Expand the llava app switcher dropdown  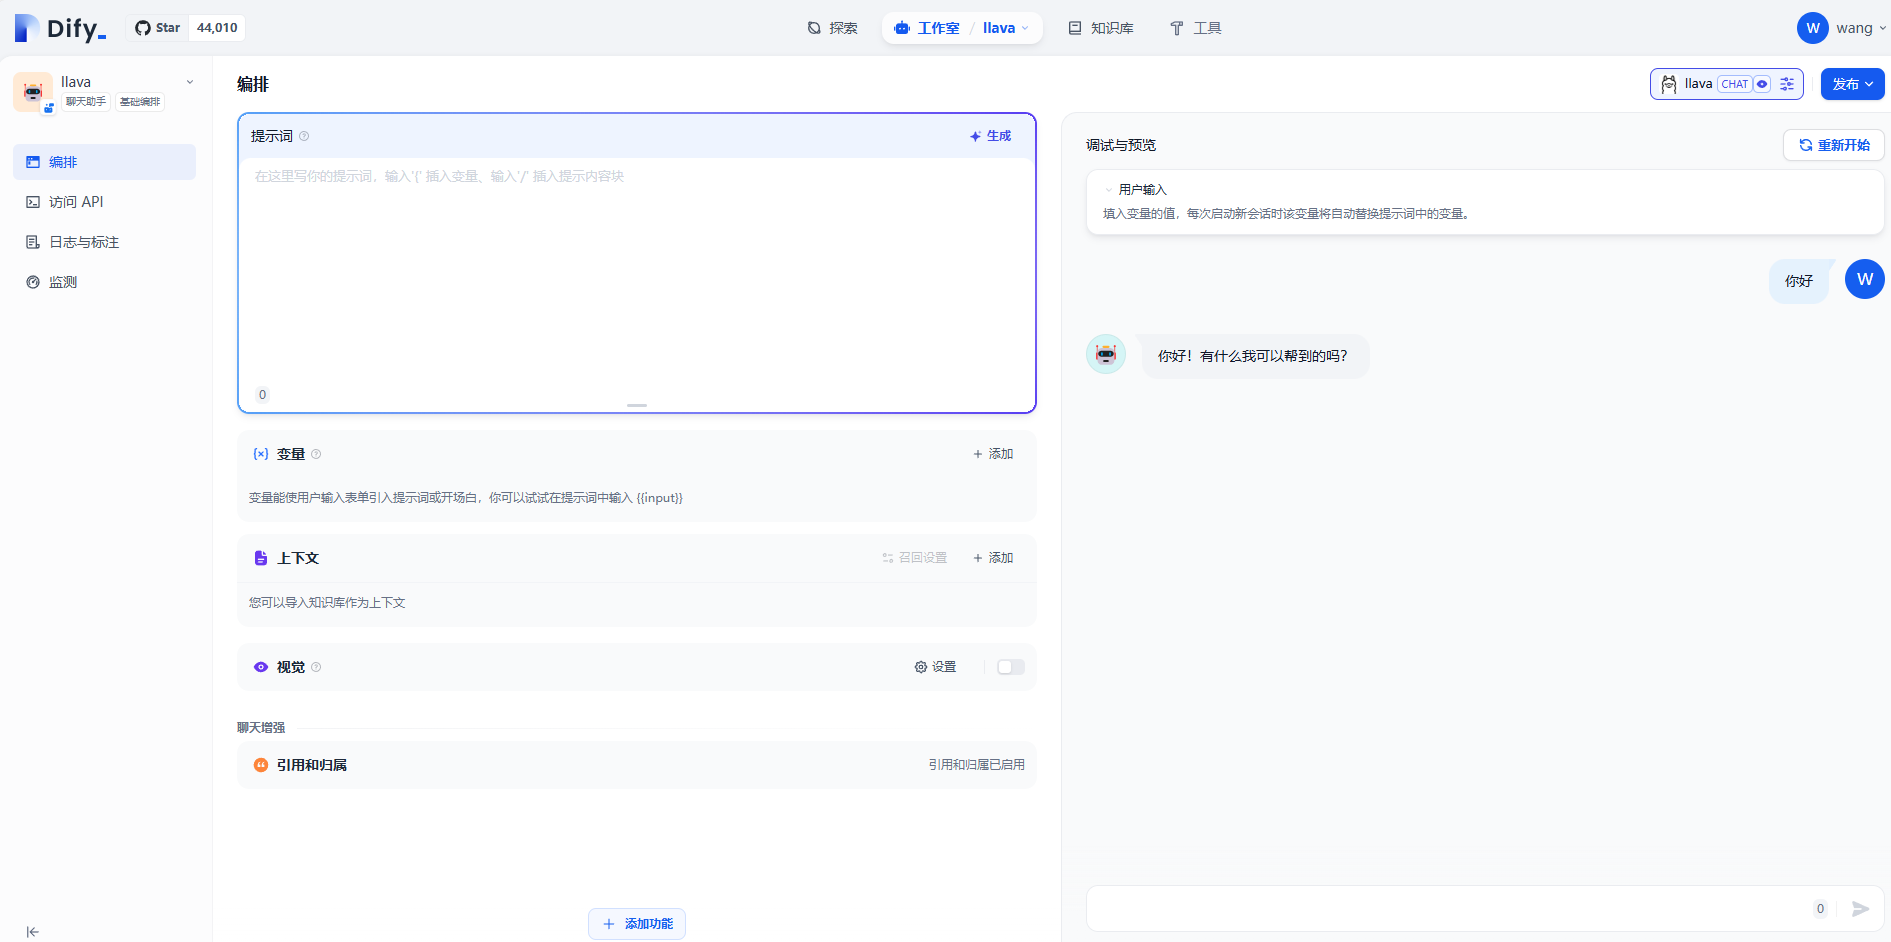(1006, 28)
